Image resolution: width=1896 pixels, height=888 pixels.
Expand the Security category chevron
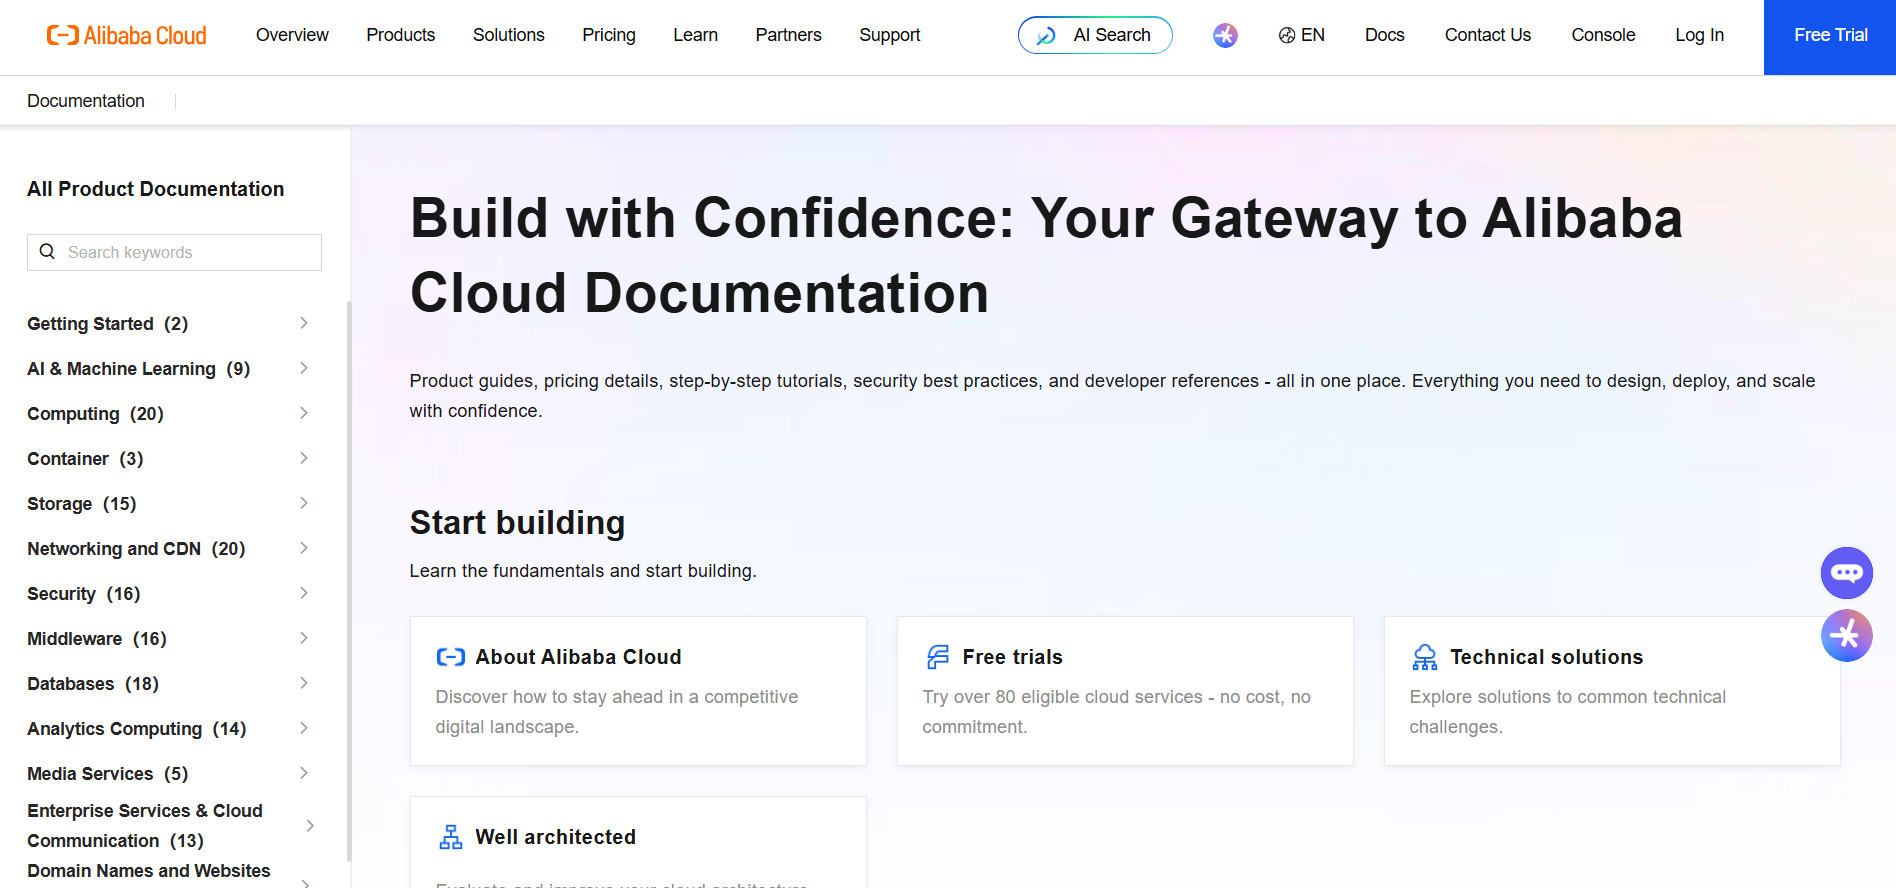[304, 593]
